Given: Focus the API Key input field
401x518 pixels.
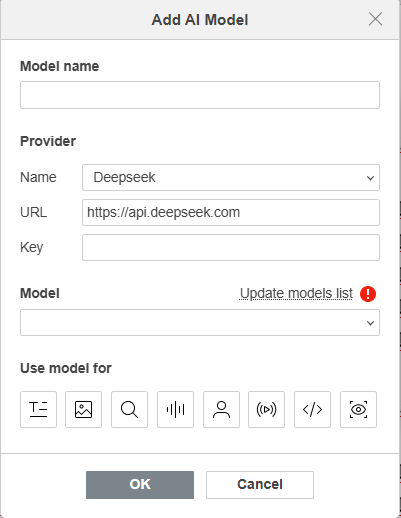Looking at the screenshot, I should [231, 247].
